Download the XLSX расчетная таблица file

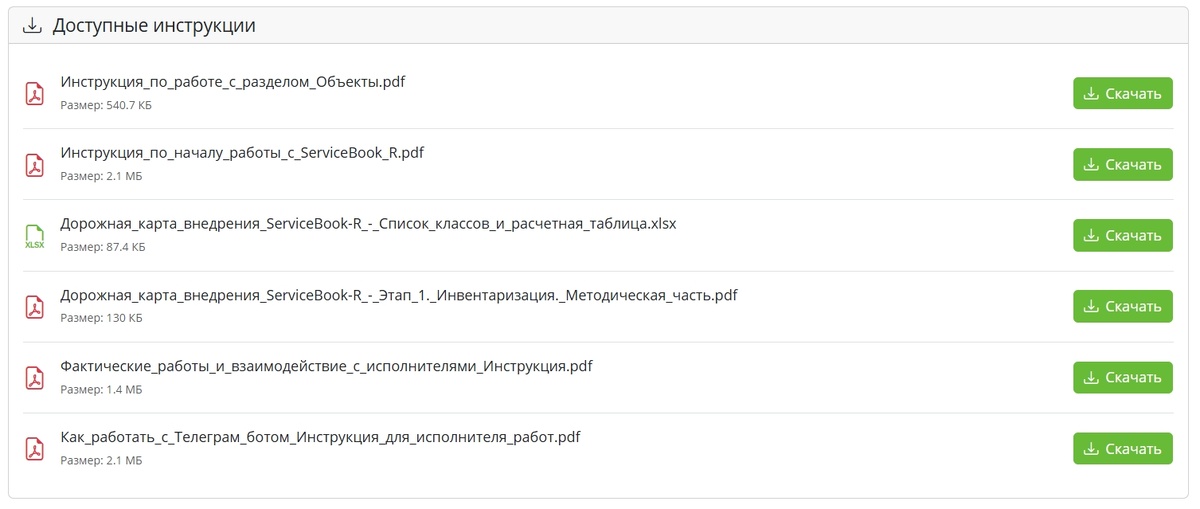pyautogui.click(x=1122, y=236)
